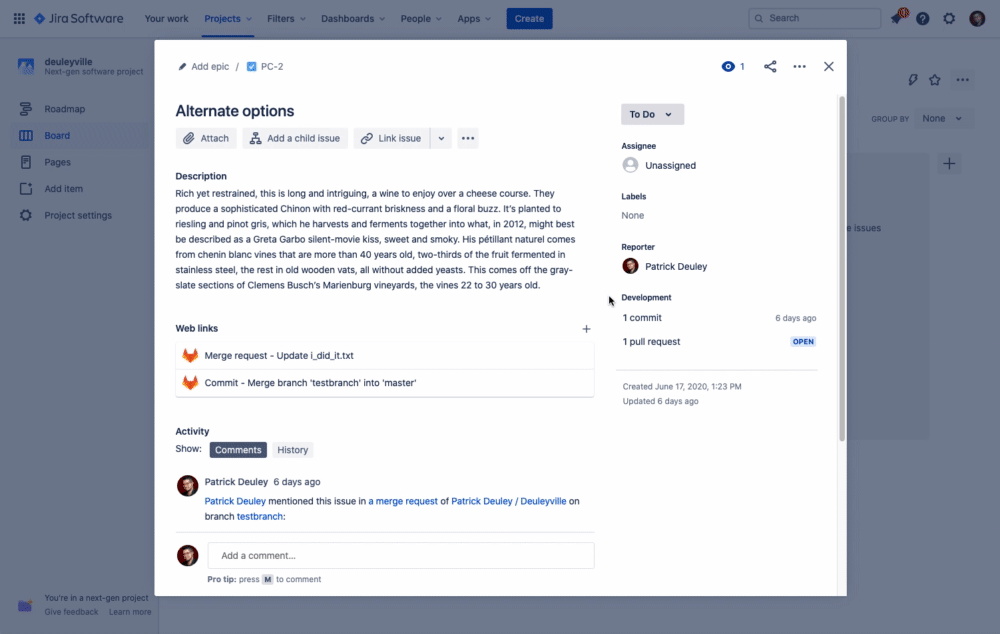Click the Labels None value
Viewport: 1000px width, 634px height.
point(633,216)
